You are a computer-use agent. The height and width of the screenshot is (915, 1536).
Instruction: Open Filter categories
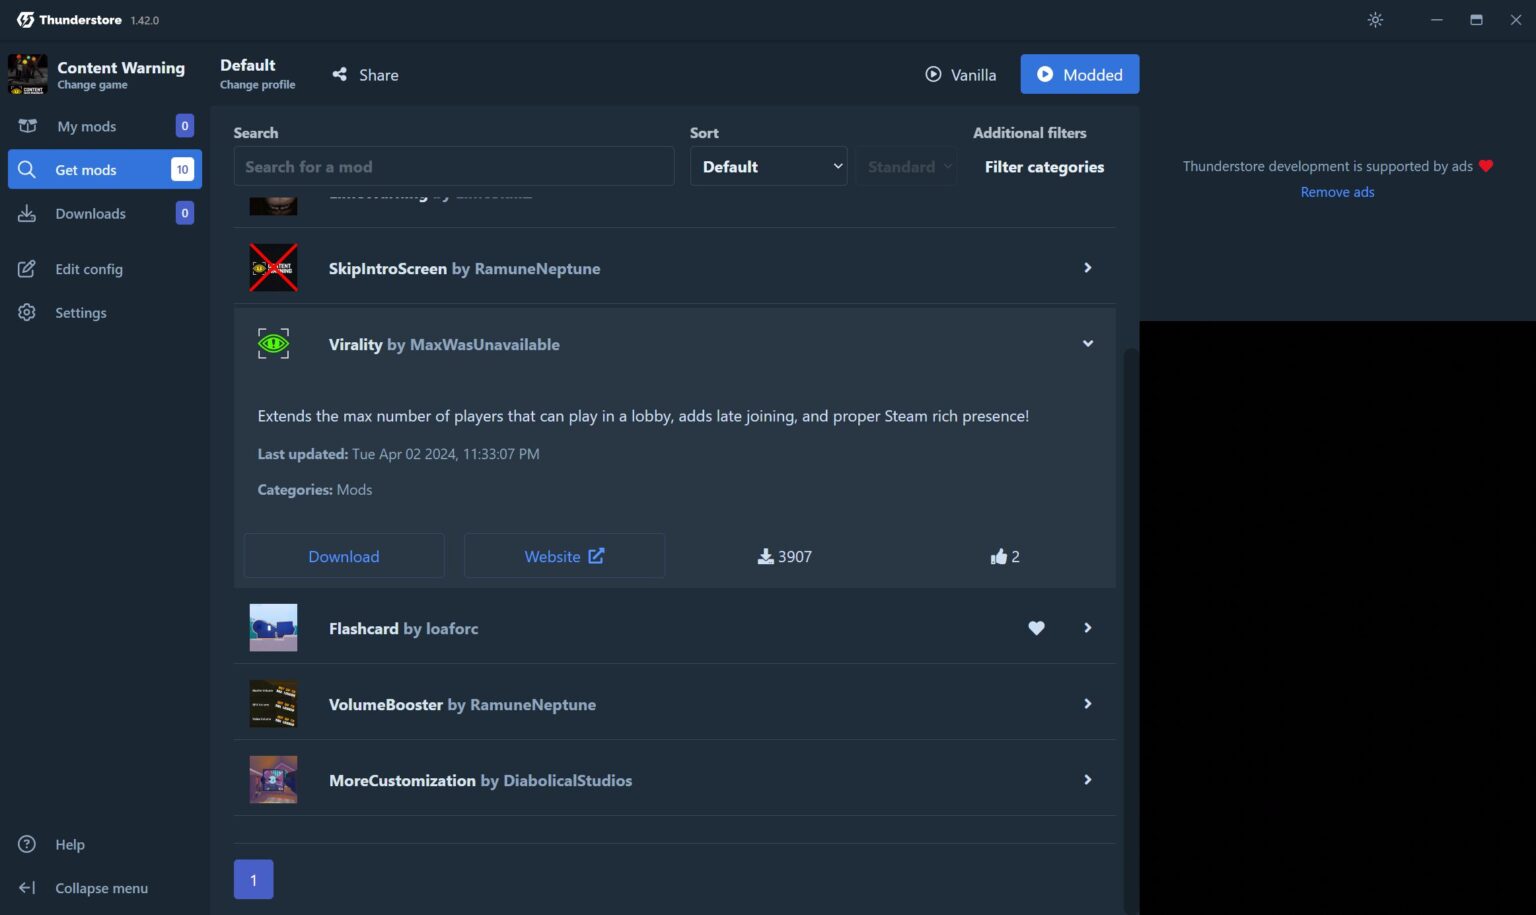[x=1044, y=167]
